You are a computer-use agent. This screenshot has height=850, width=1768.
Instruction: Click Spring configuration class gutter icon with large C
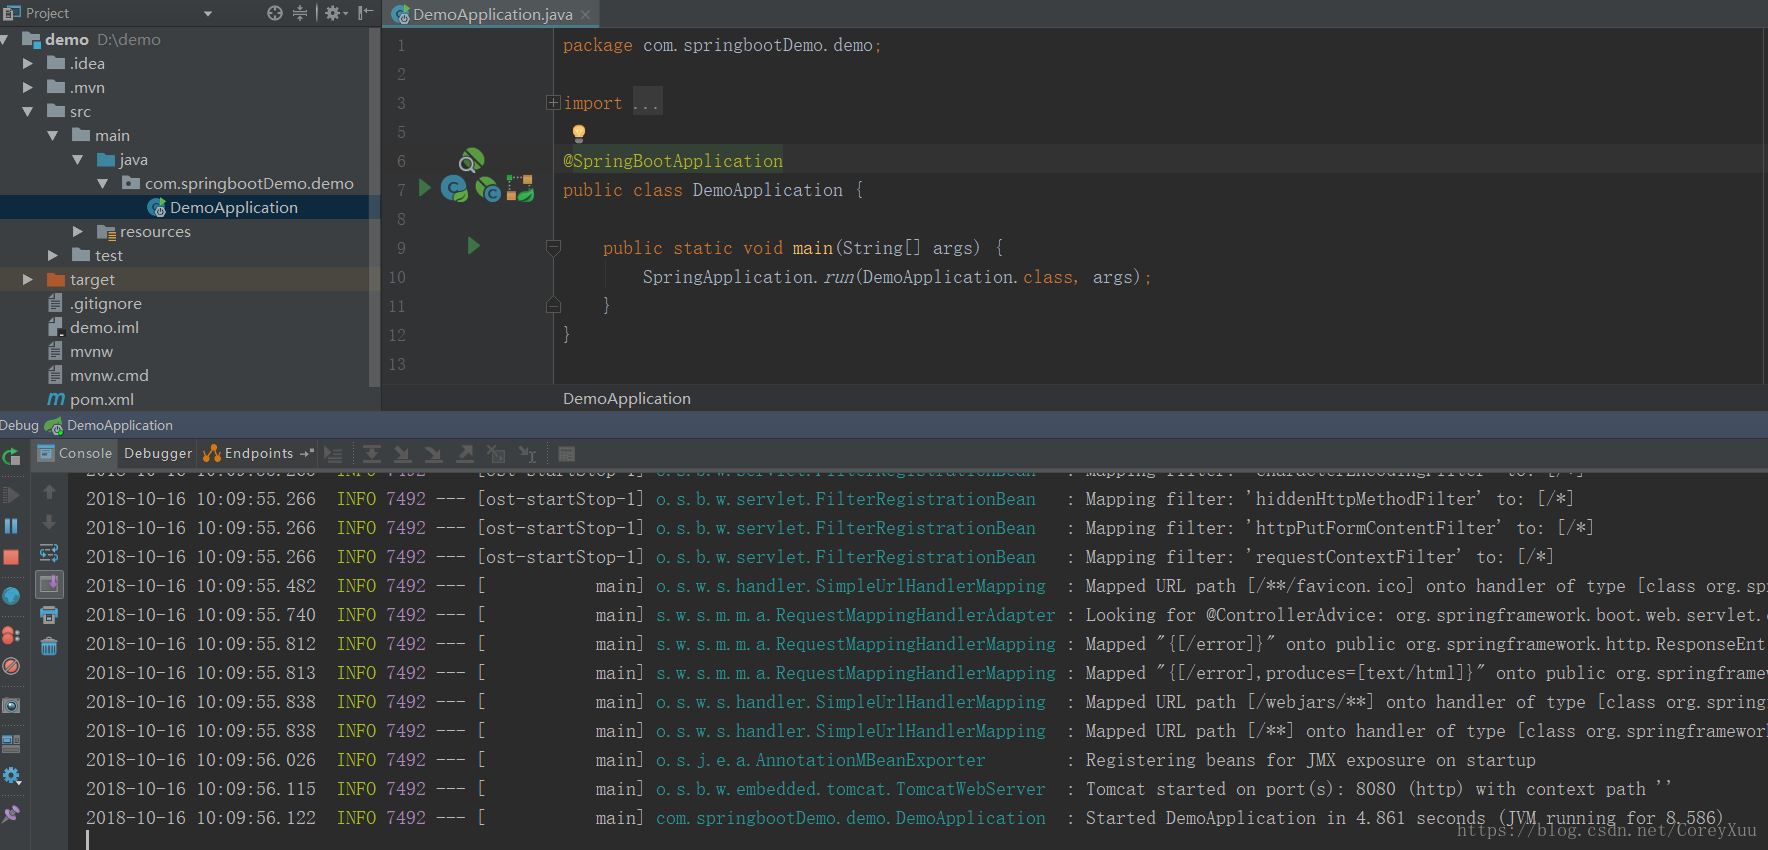[455, 188]
